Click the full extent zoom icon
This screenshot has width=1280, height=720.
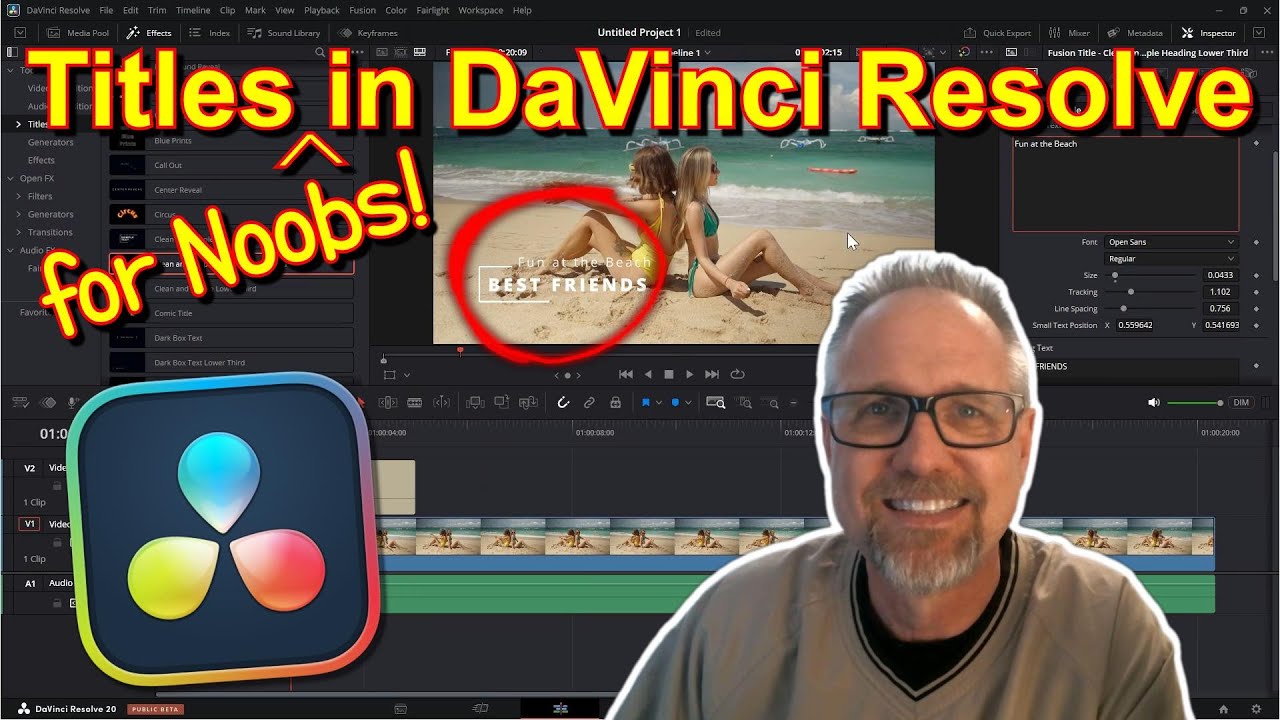pyautogui.click(x=716, y=403)
